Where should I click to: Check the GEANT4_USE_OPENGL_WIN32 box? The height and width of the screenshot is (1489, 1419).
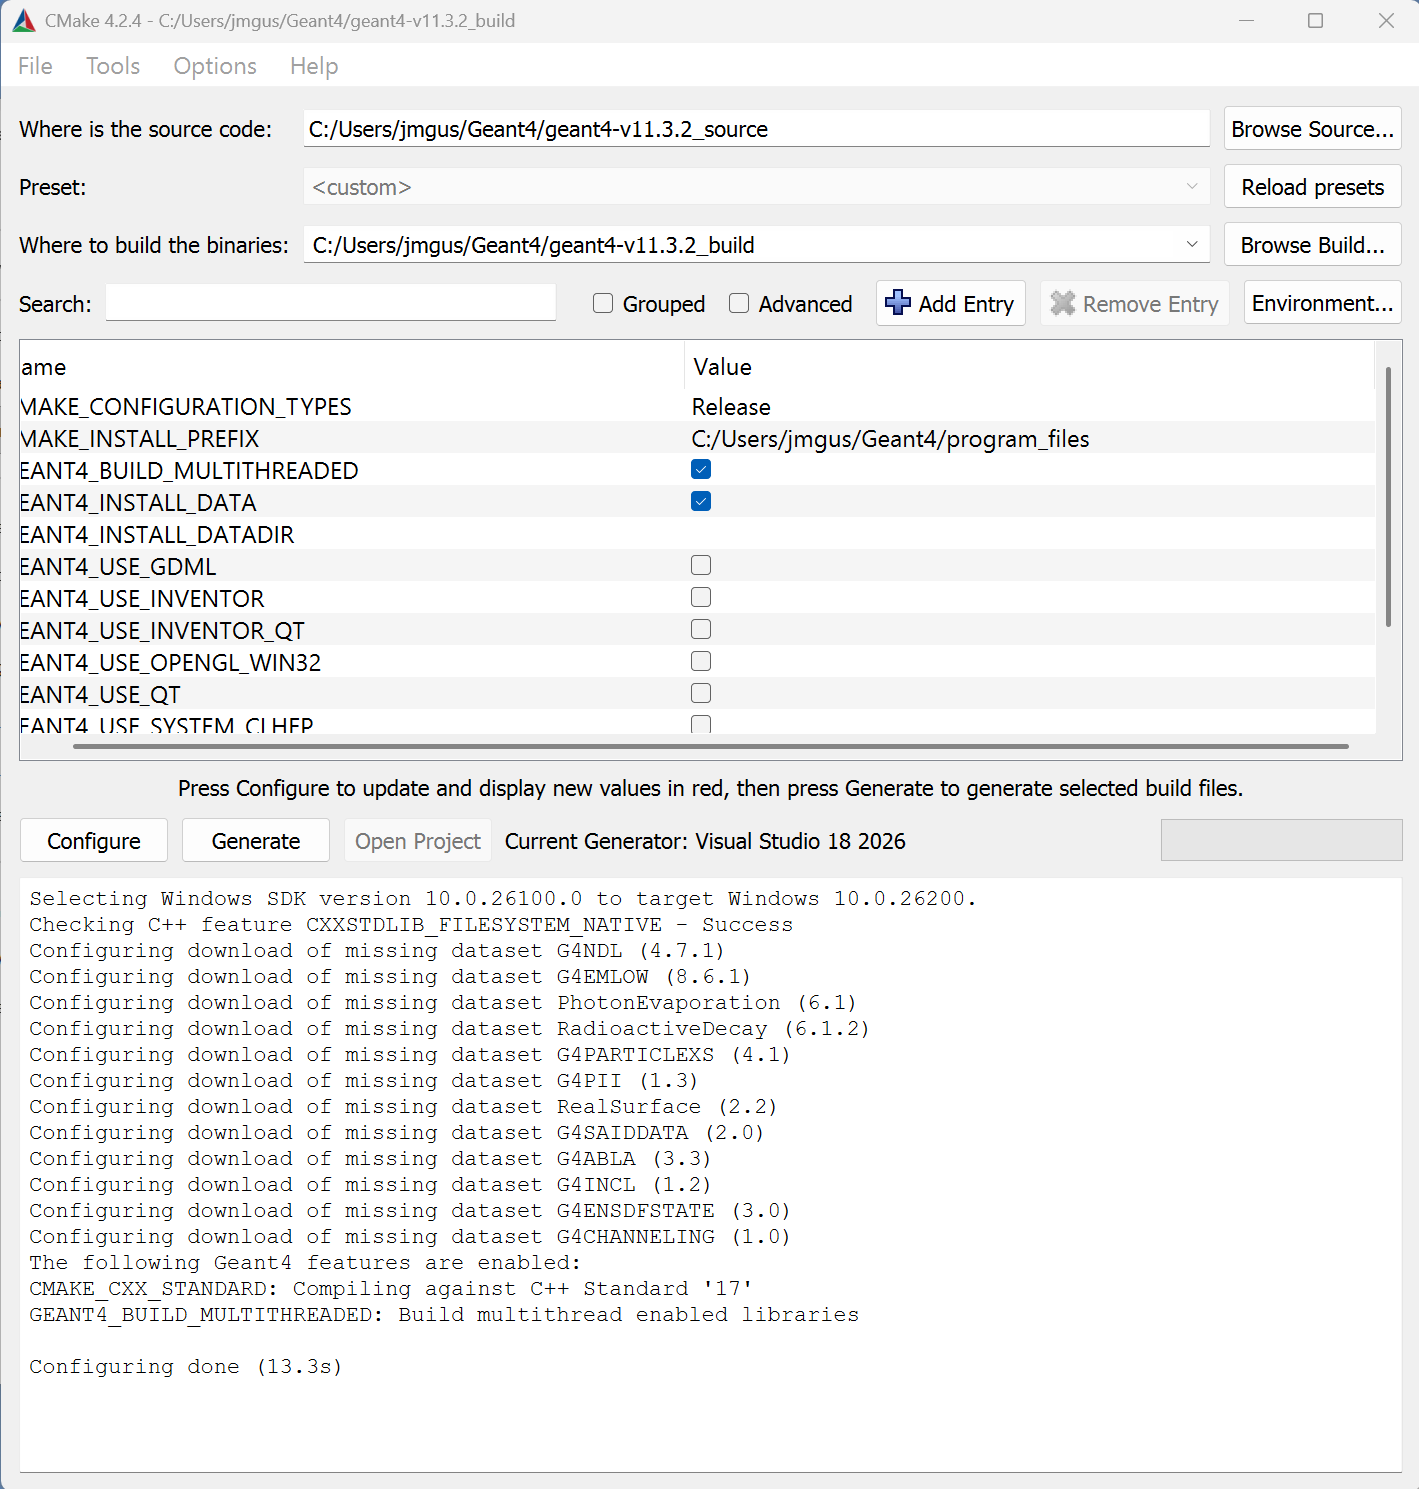[701, 662]
